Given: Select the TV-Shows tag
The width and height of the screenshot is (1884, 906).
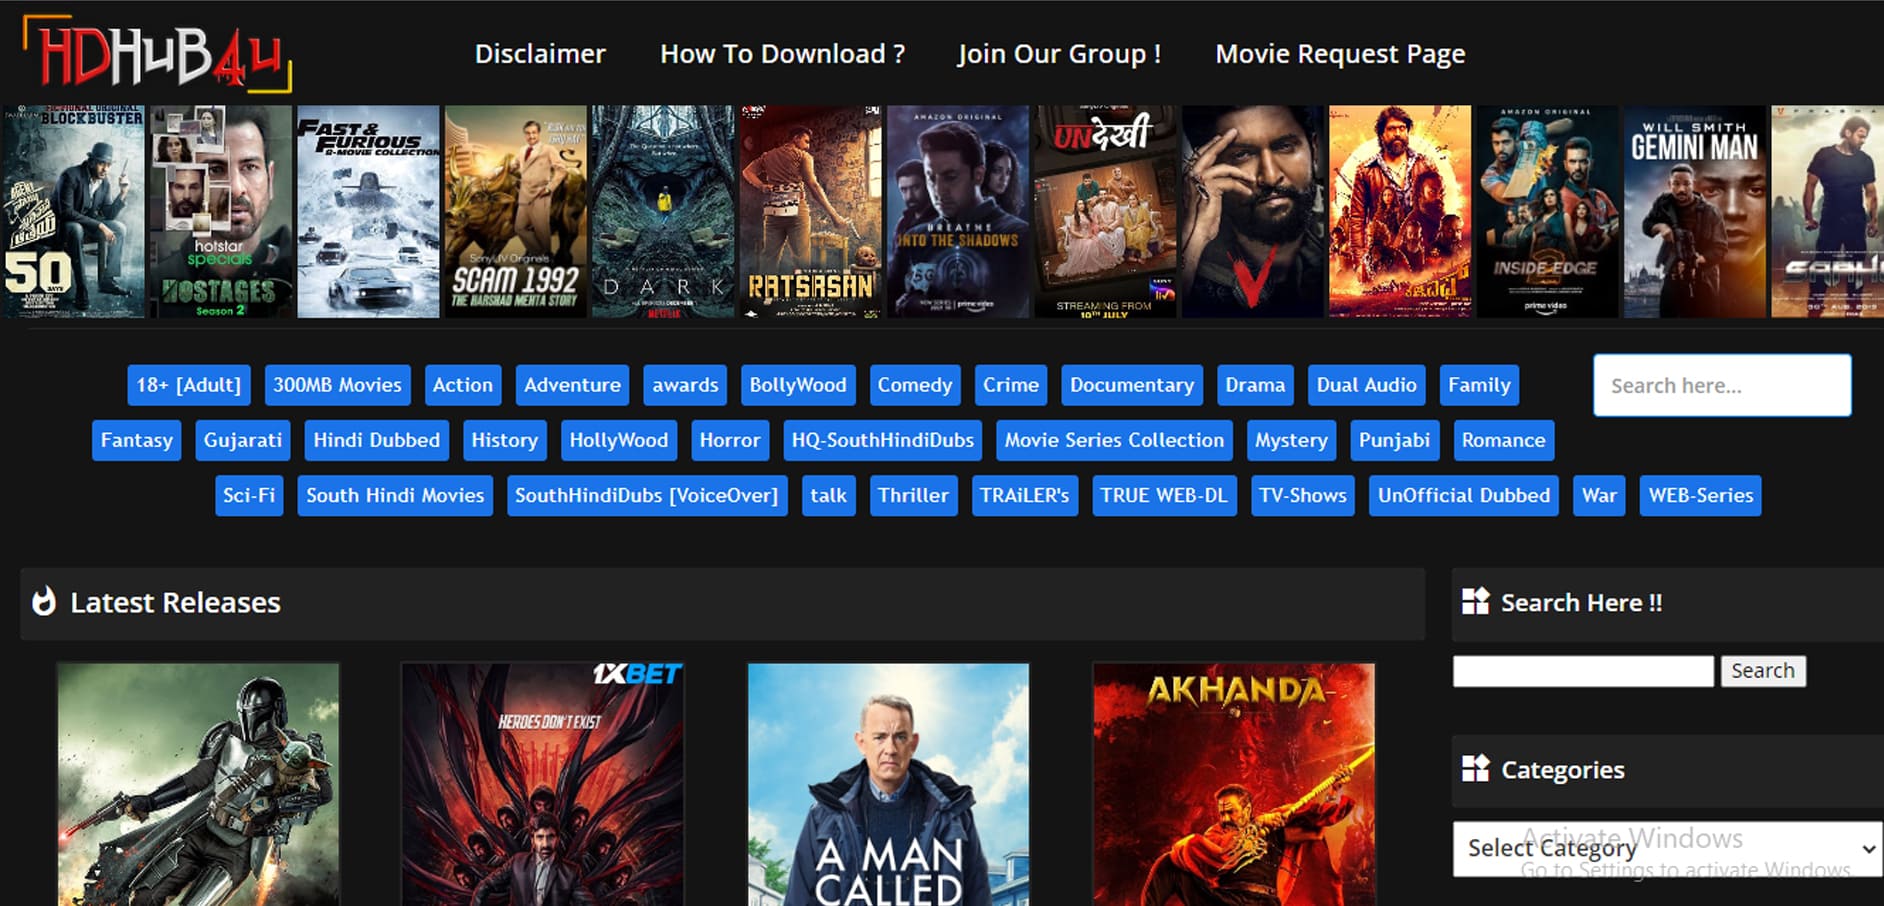Looking at the screenshot, I should pyautogui.click(x=1303, y=495).
